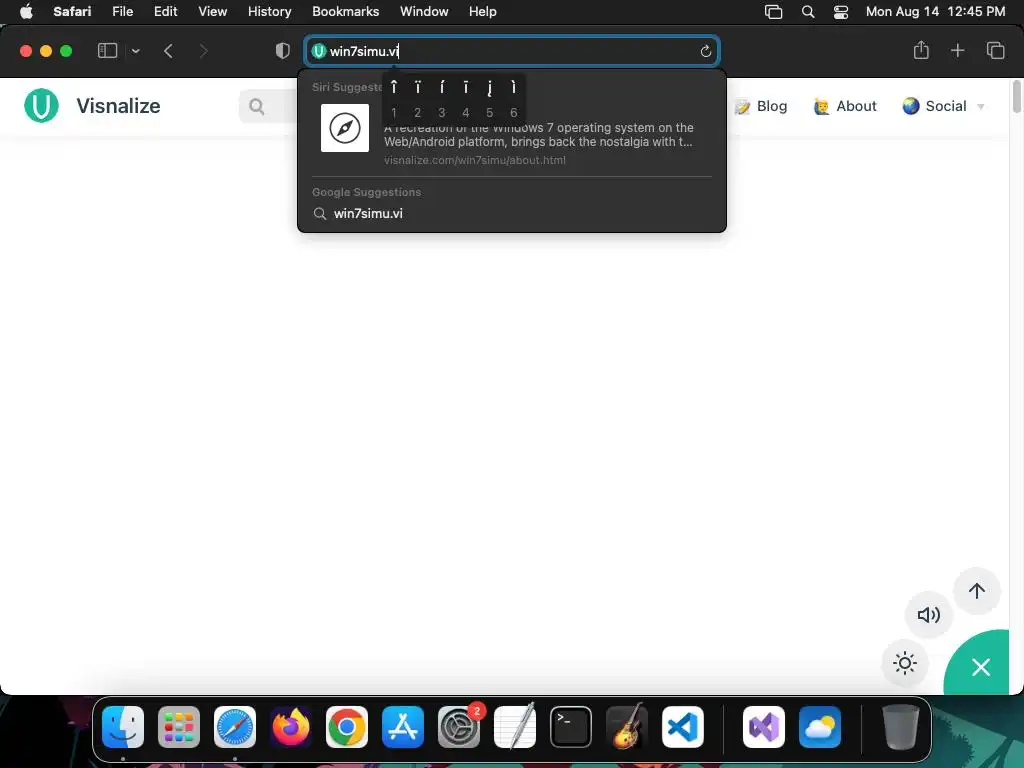Open the Siri suggested compass website thumbnail

click(x=345, y=128)
